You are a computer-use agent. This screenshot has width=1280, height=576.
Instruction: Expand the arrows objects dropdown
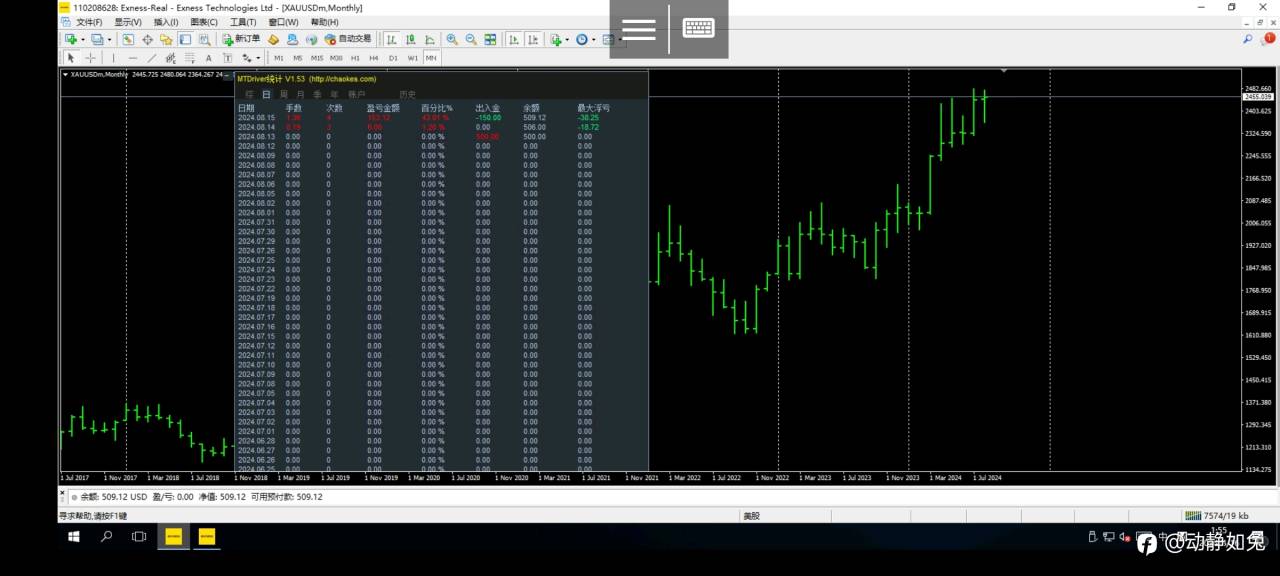coord(258,58)
